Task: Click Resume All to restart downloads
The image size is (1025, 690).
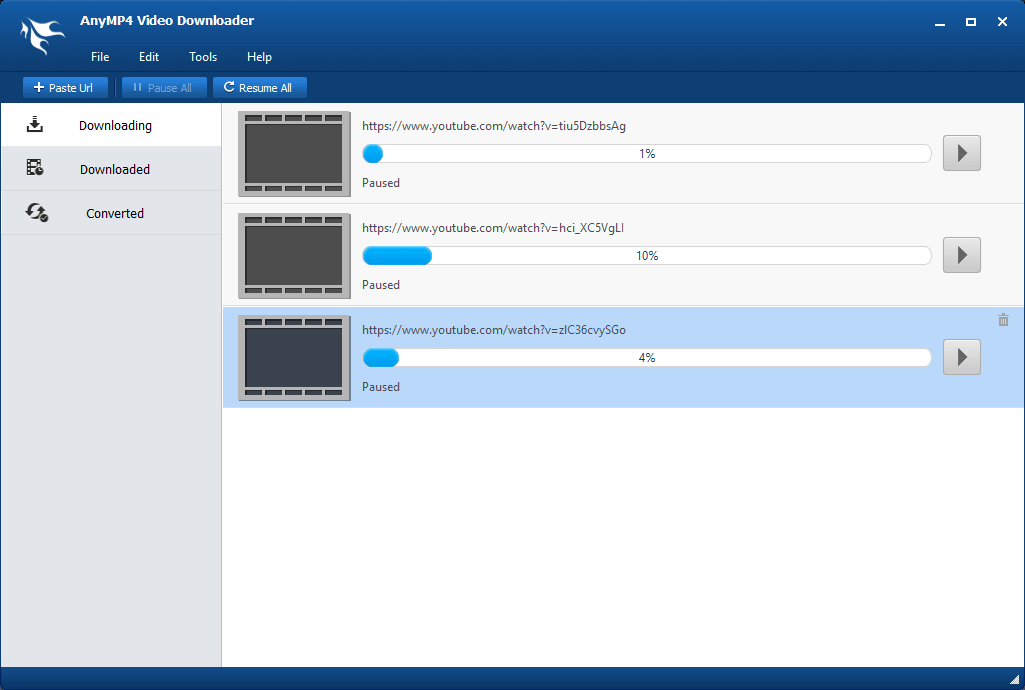Action: pos(259,87)
